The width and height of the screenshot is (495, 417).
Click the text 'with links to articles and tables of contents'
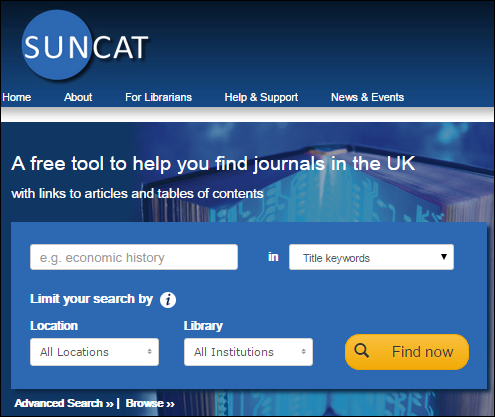[x=137, y=194]
